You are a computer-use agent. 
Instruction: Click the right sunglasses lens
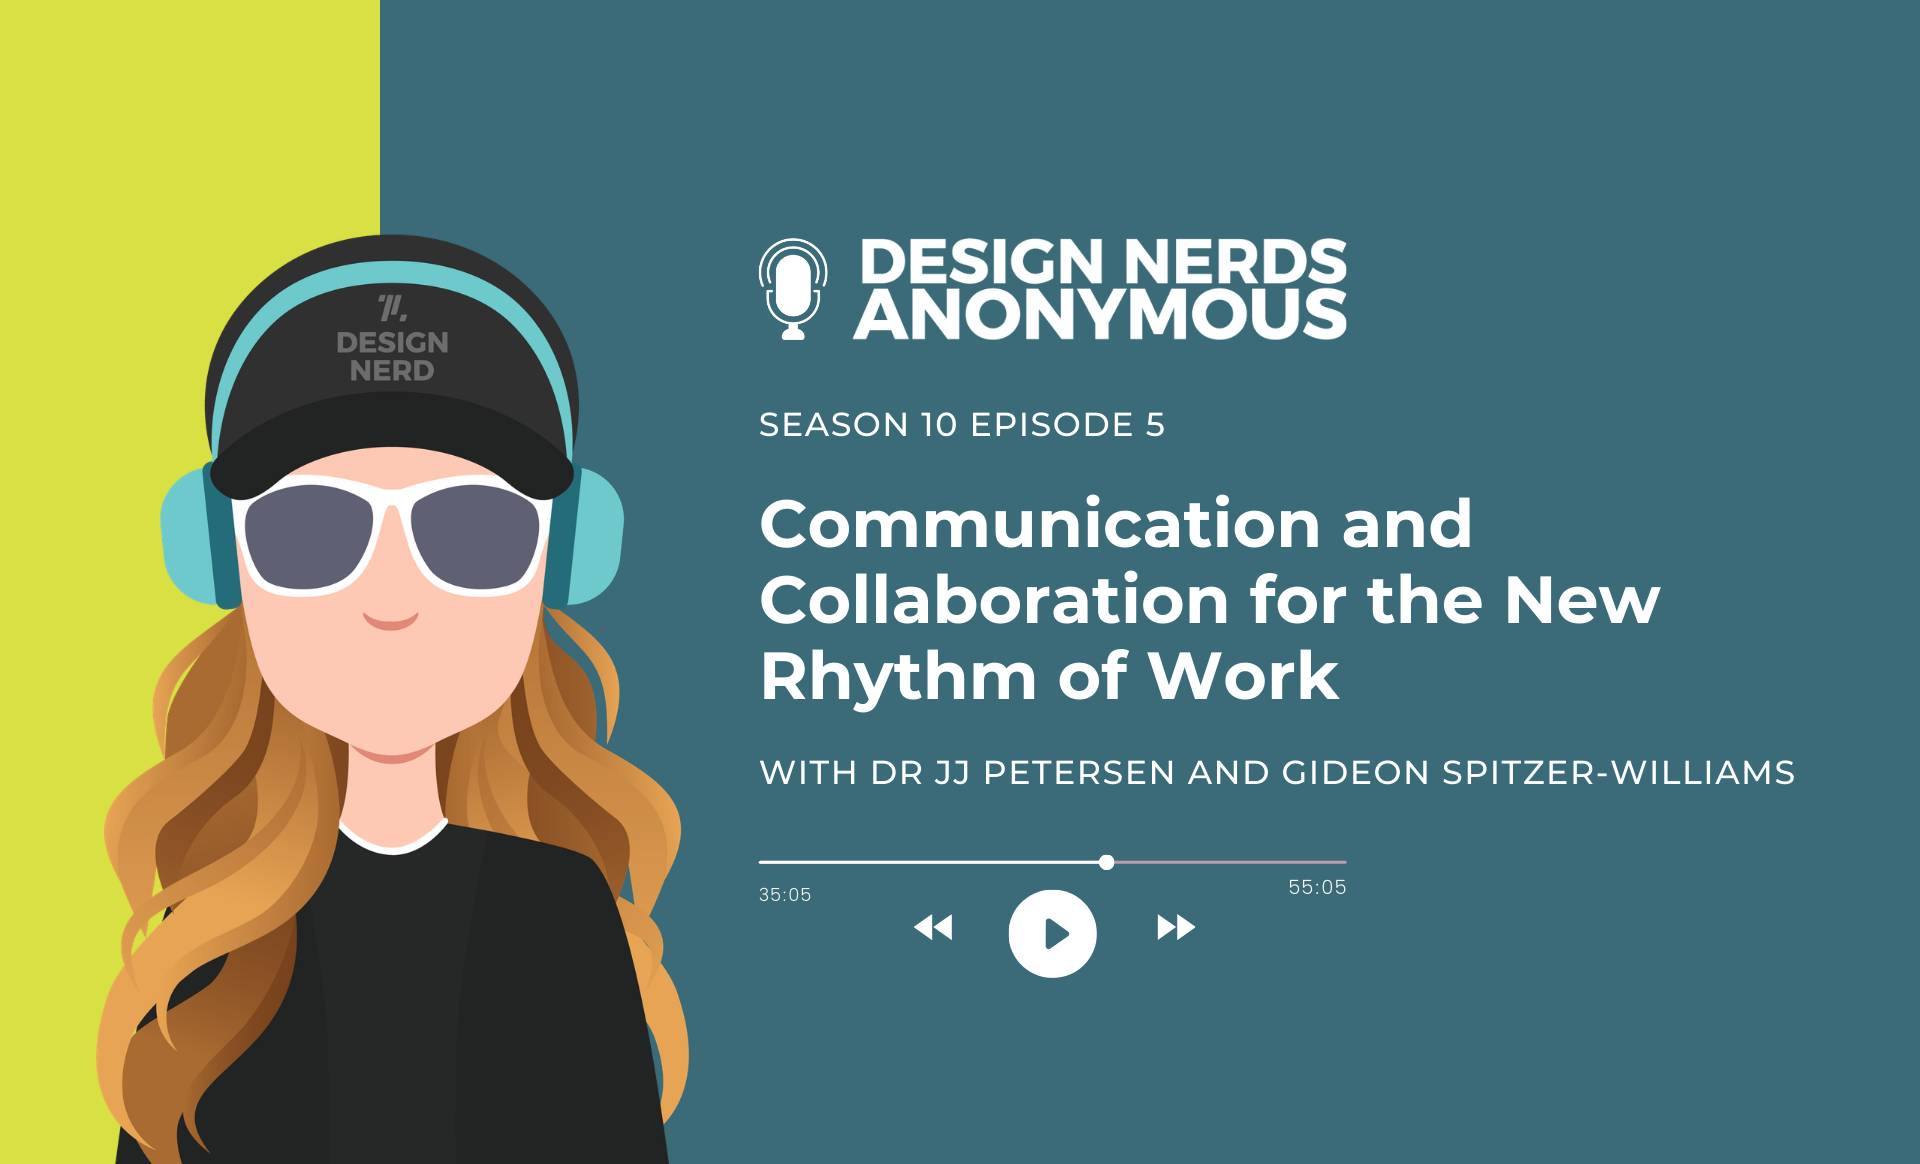point(475,538)
